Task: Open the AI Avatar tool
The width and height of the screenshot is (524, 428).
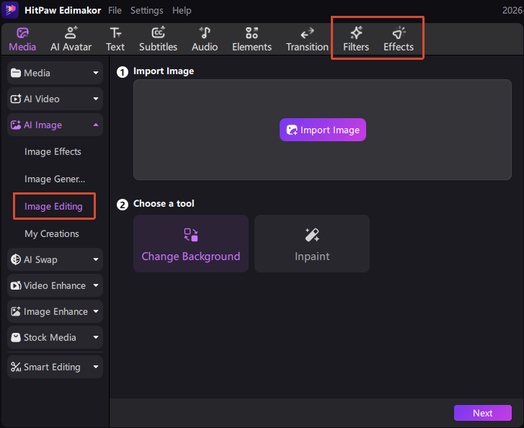Action: point(71,39)
